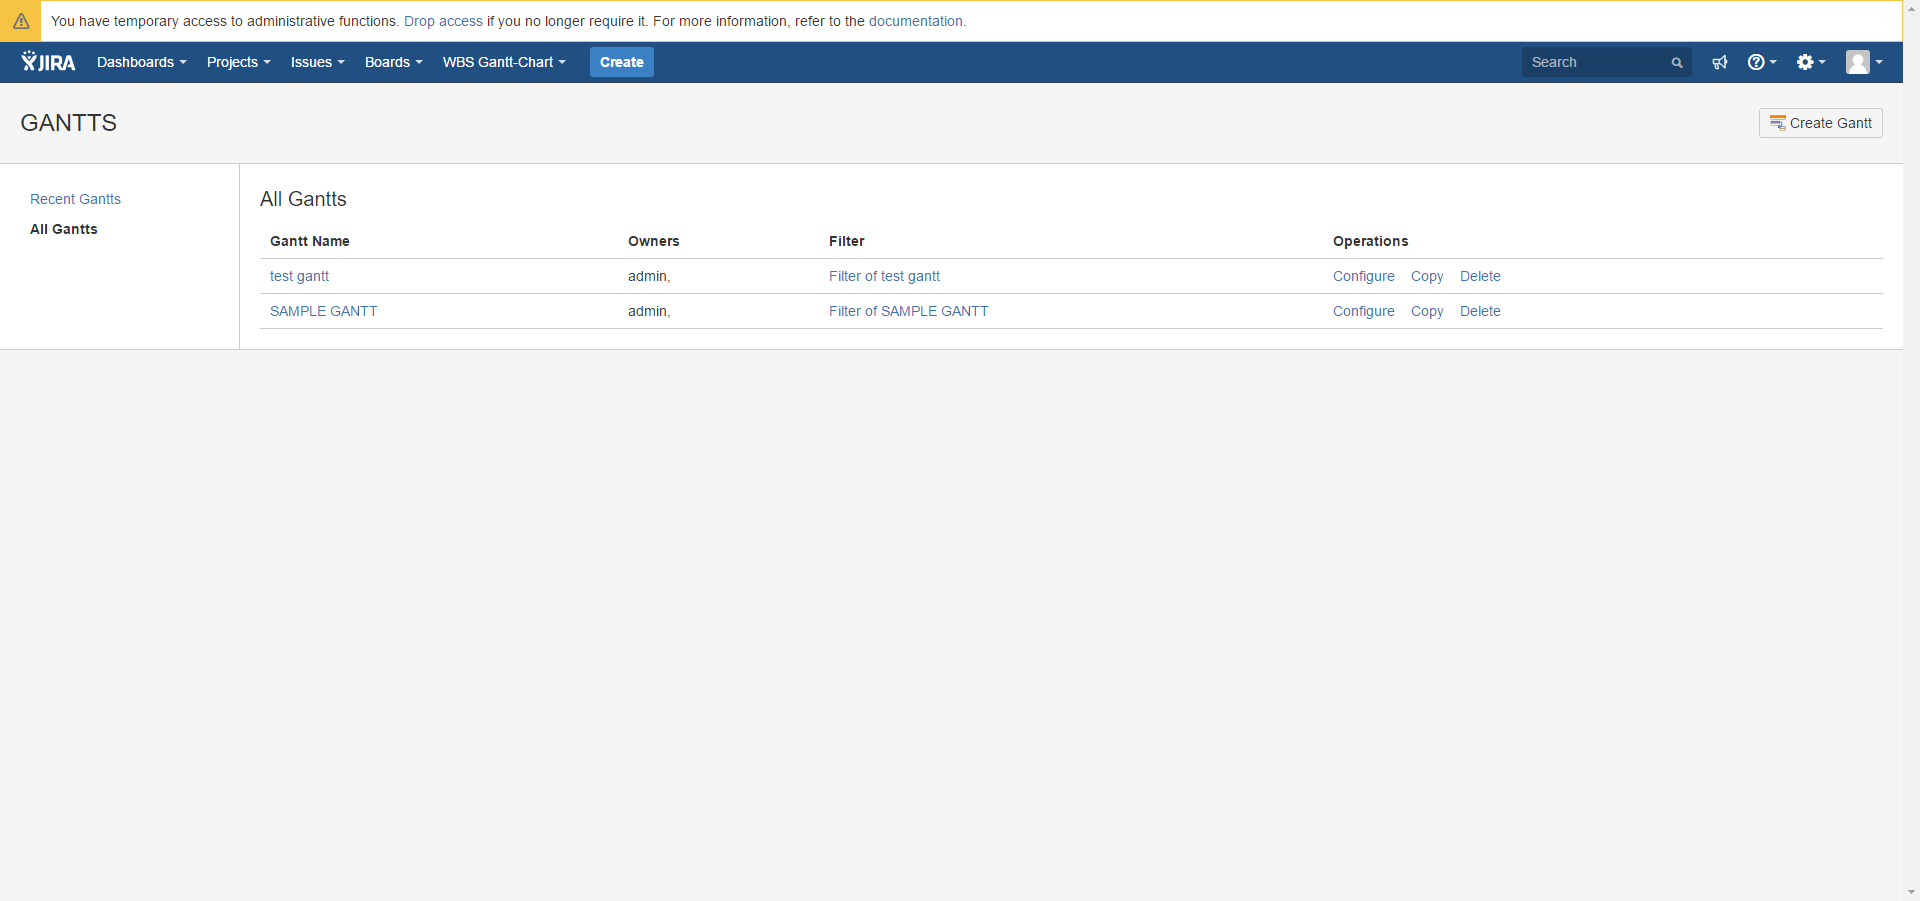Click the warning triangle icon in banner
Viewport: 1920px width, 901px height.
(21, 21)
